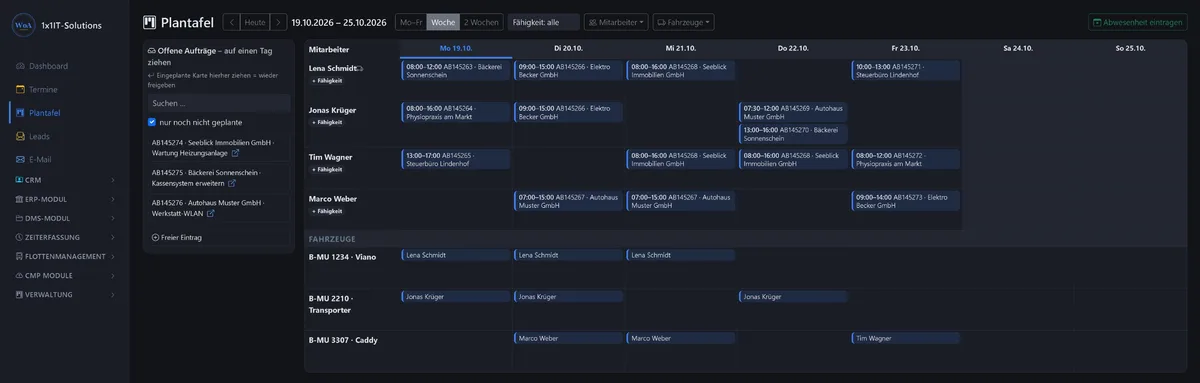
Task: Click the AB145274 Seeblick Immobilien open order
Action: coord(218,148)
